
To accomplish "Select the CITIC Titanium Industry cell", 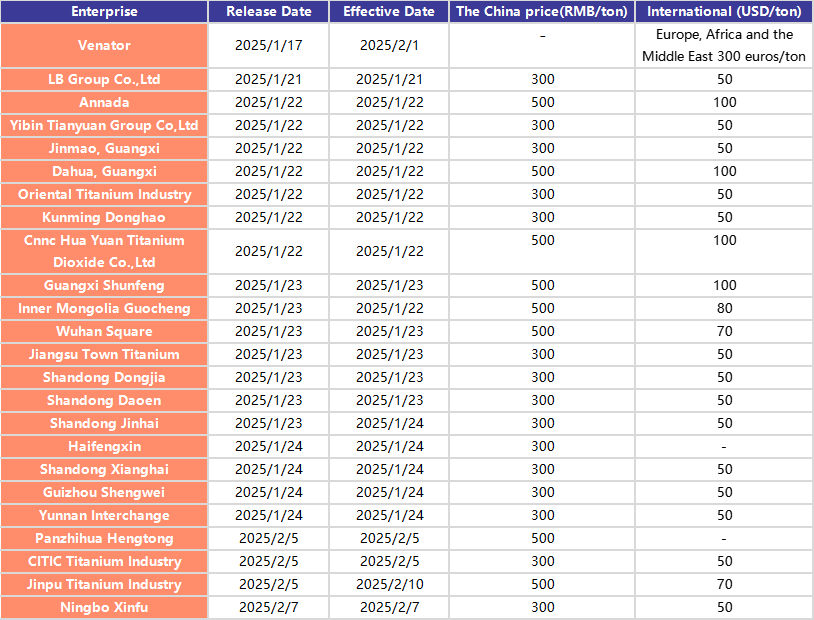I will coord(104,561).
